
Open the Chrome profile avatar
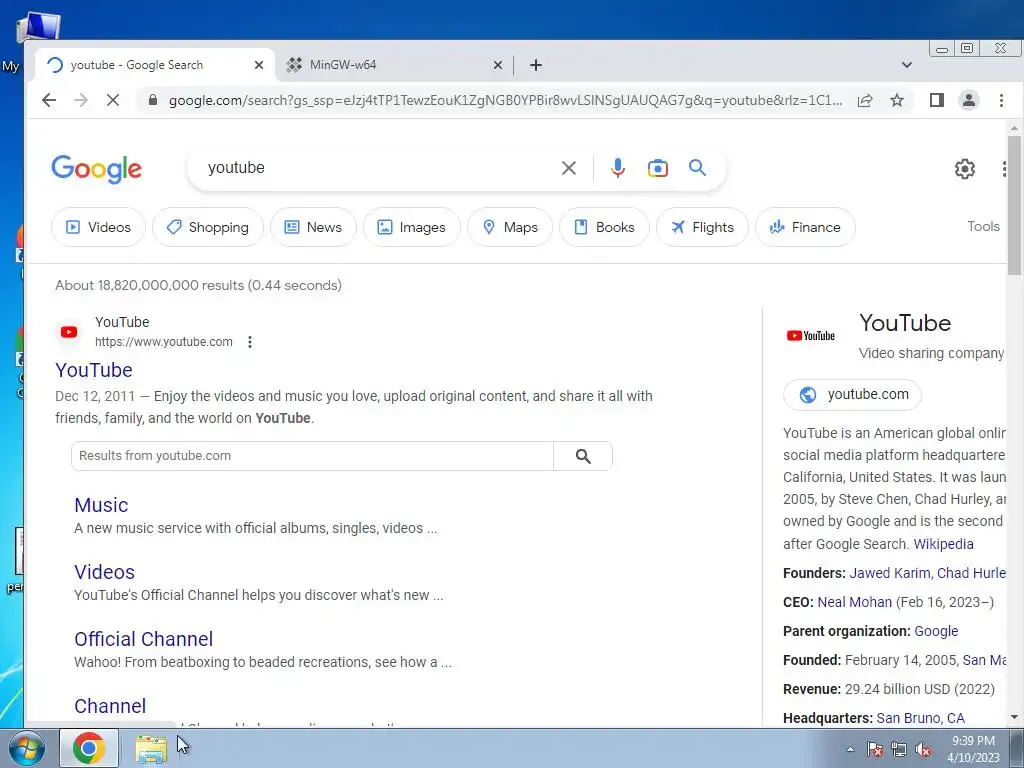[x=968, y=100]
